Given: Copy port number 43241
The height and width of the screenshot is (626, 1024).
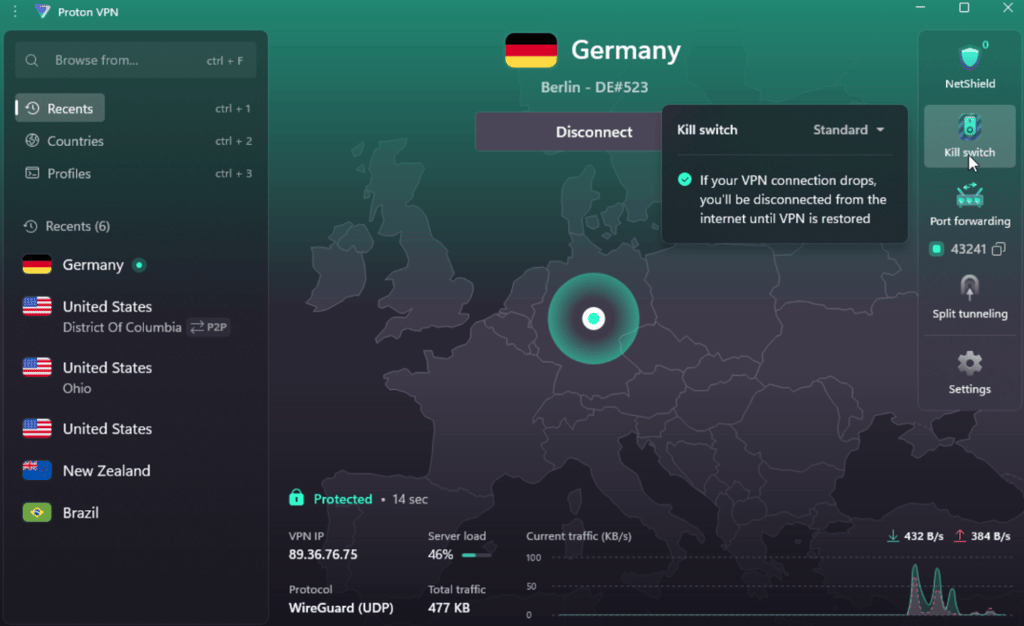Looking at the screenshot, I should [x=999, y=249].
